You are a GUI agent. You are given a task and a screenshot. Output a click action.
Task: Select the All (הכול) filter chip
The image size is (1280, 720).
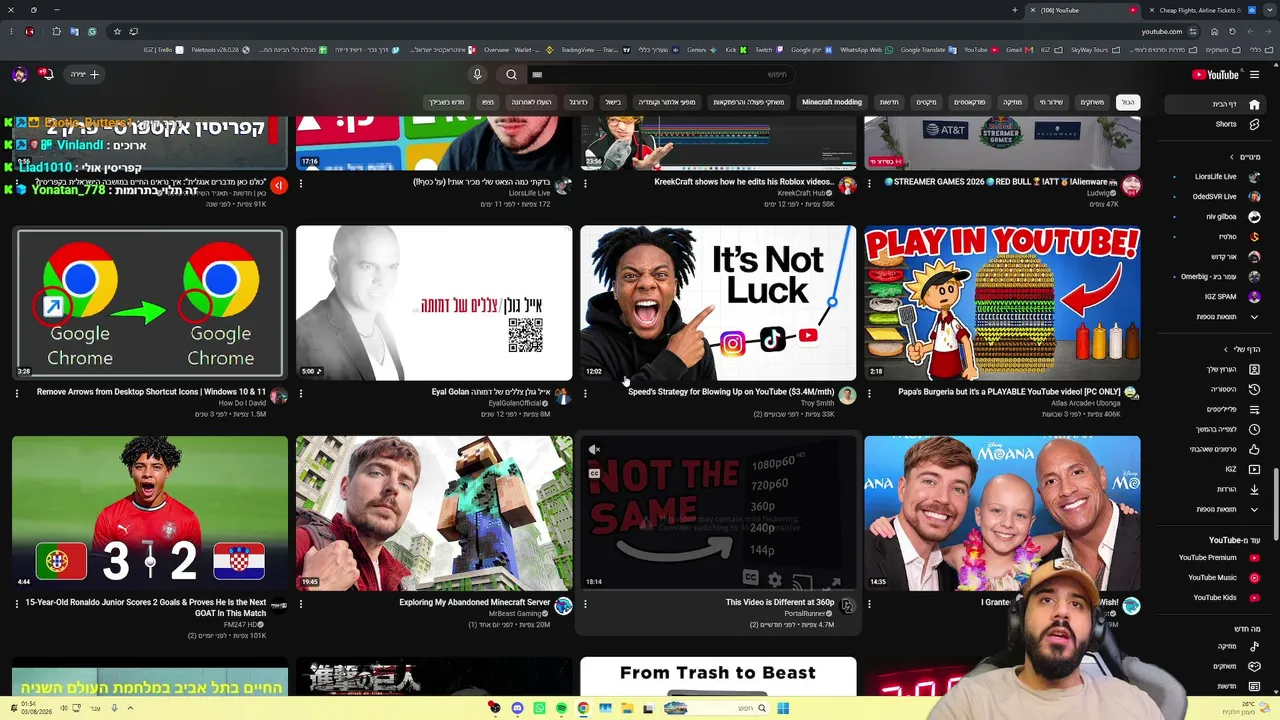pyautogui.click(x=1127, y=102)
